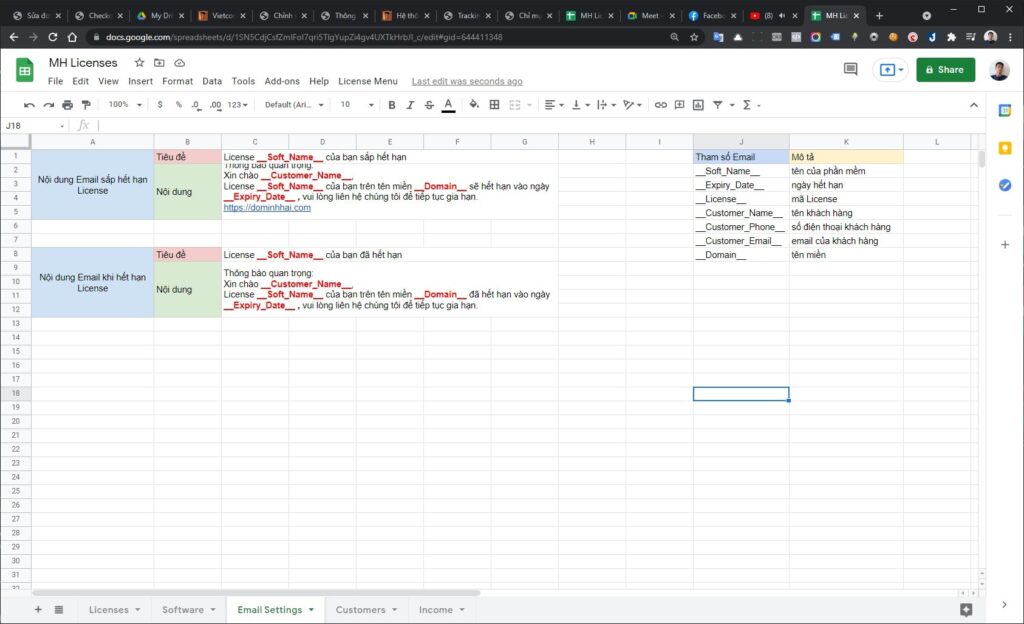Open the comment history icon
The image size is (1024, 624).
coord(850,70)
